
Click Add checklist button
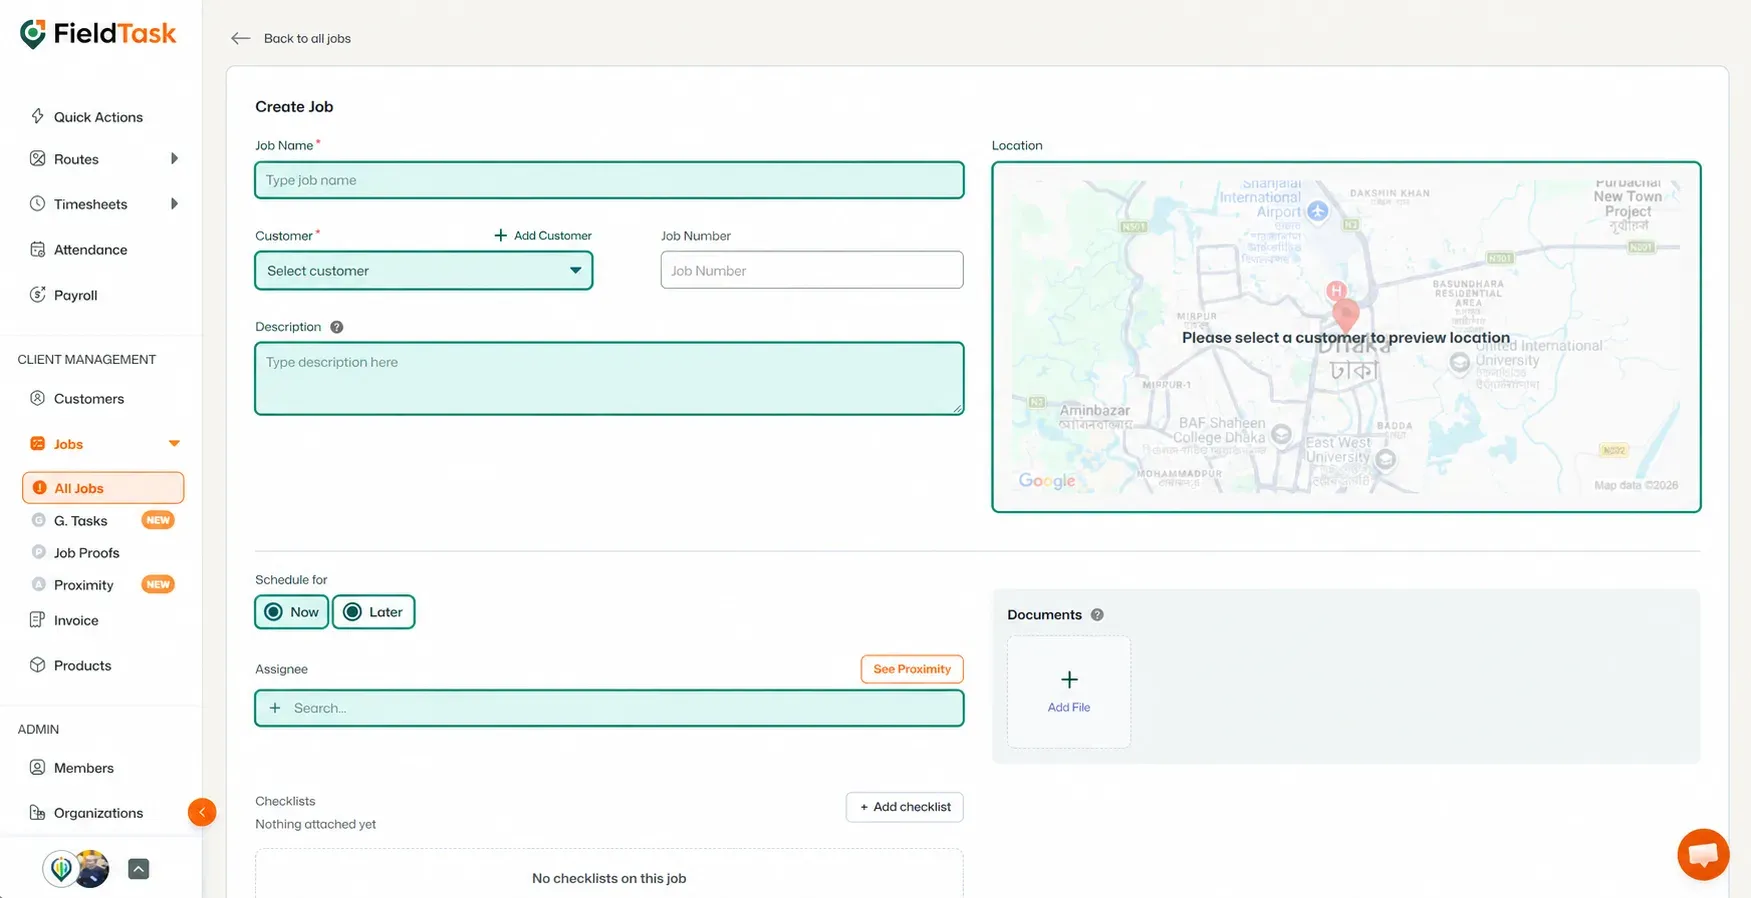coord(905,807)
